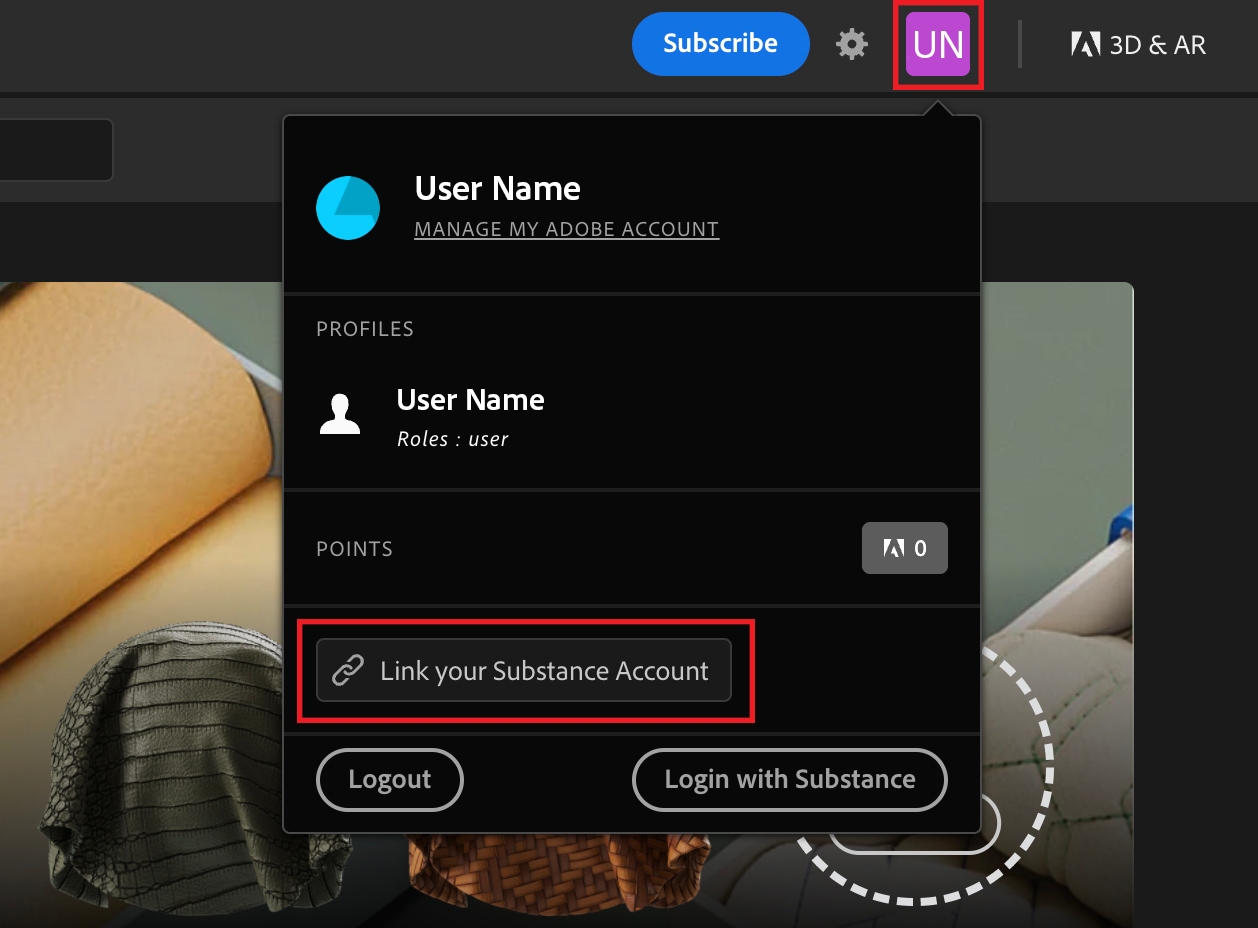Click the round cyan profile avatar
The height and width of the screenshot is (928, 1258).
point(348,208)
